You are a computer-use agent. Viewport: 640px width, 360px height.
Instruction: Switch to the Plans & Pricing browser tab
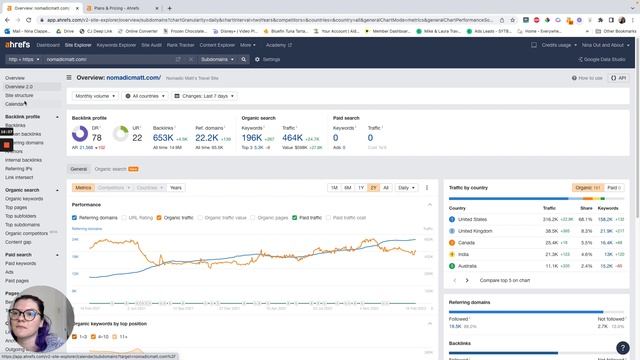tap(121, 8)
